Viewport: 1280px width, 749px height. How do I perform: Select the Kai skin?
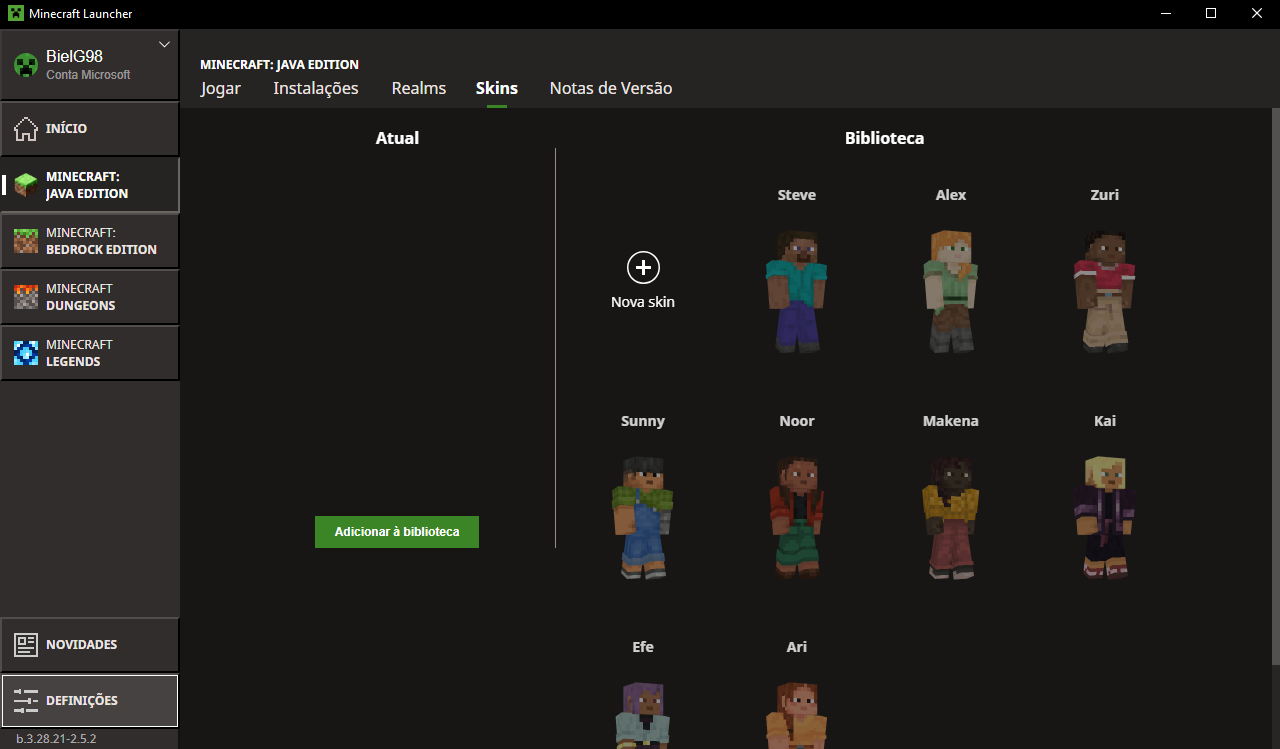click(x=1104, y=516)
